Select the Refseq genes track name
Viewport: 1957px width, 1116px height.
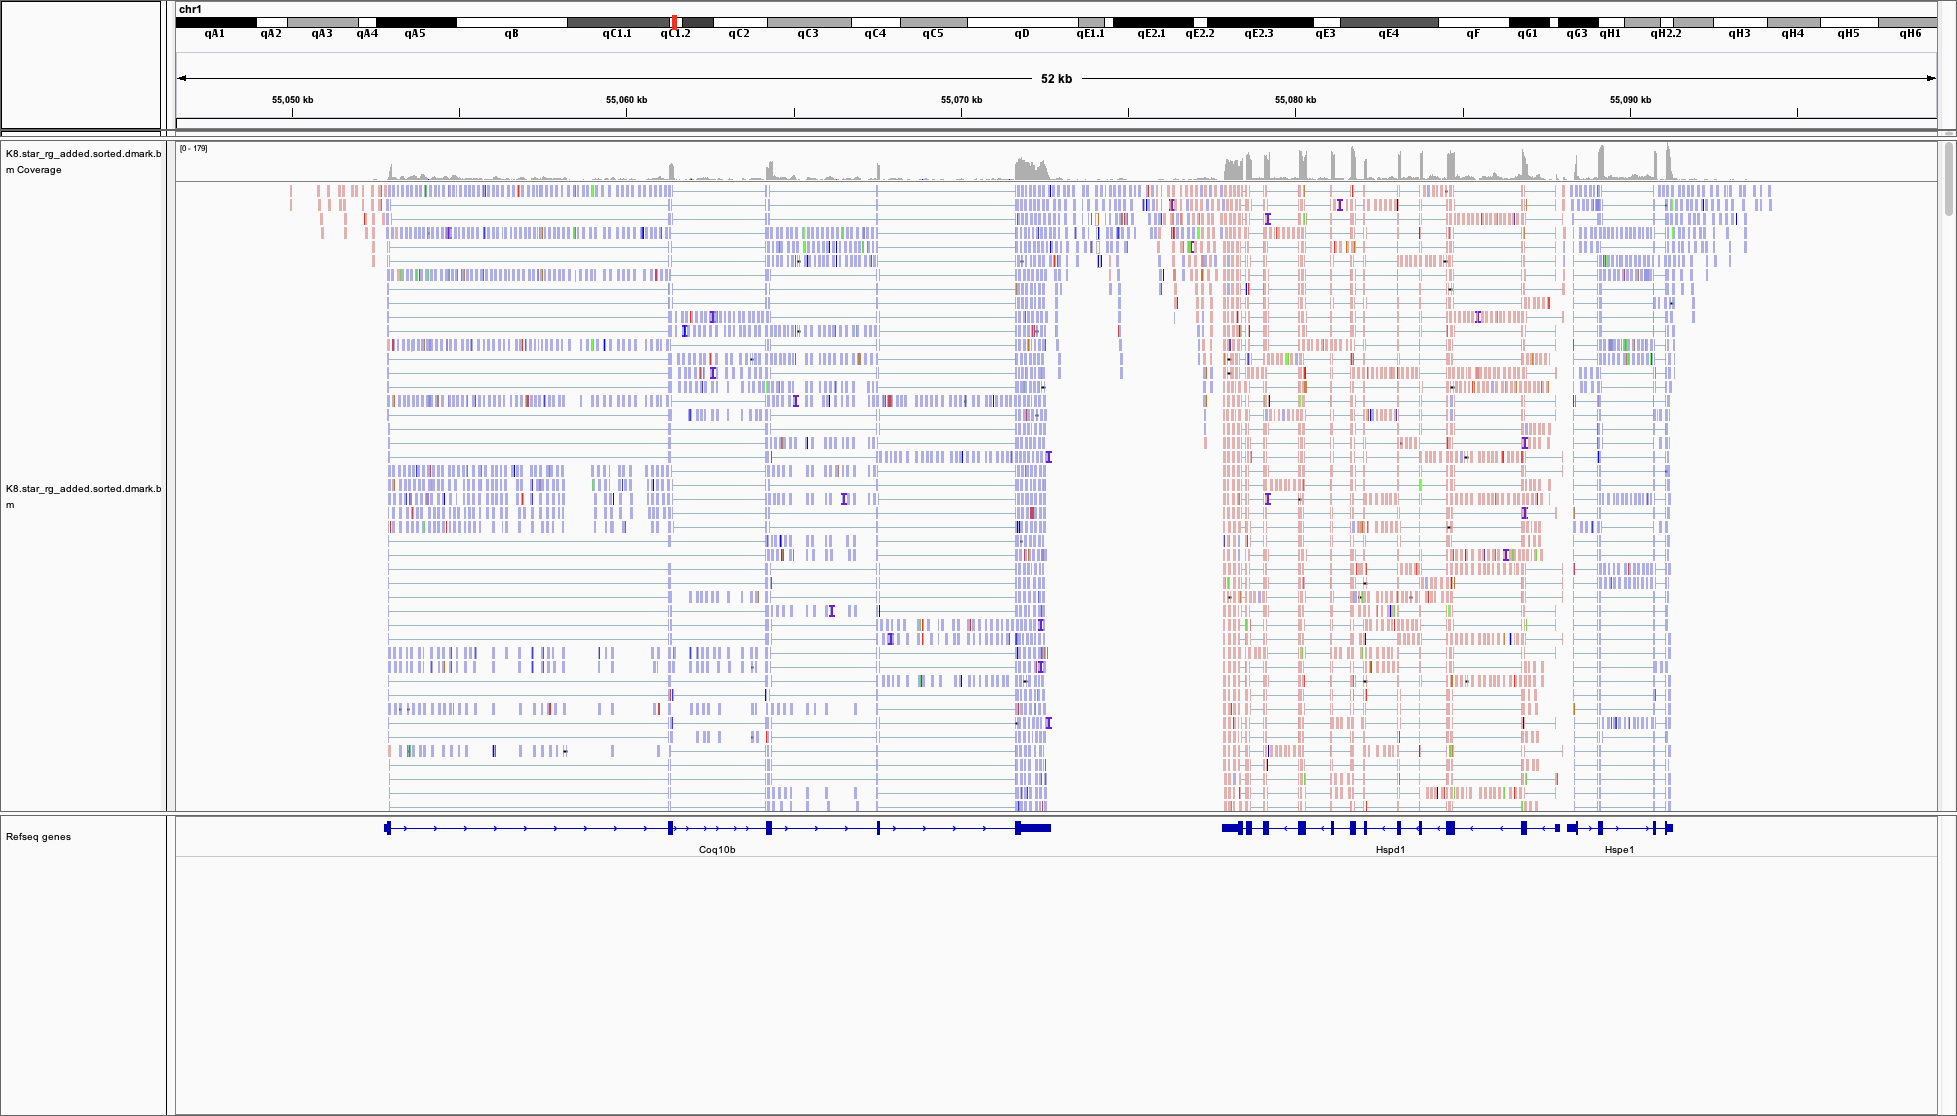(38, 837)
